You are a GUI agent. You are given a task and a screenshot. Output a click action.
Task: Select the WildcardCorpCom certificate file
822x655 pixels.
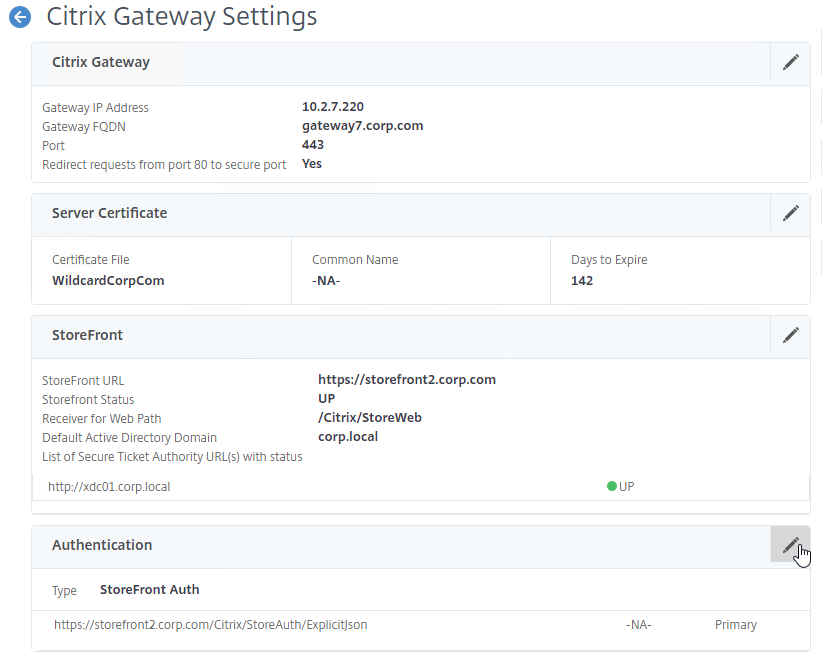[108, 281]
